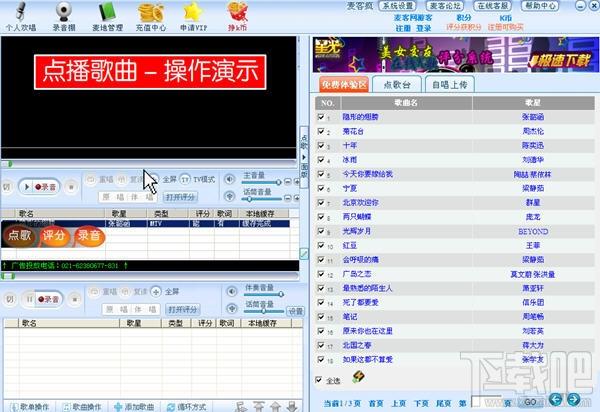Viewport: 600px width, 412px height.
Task: Stop playback in lower player
Action: tap(75, 299)
